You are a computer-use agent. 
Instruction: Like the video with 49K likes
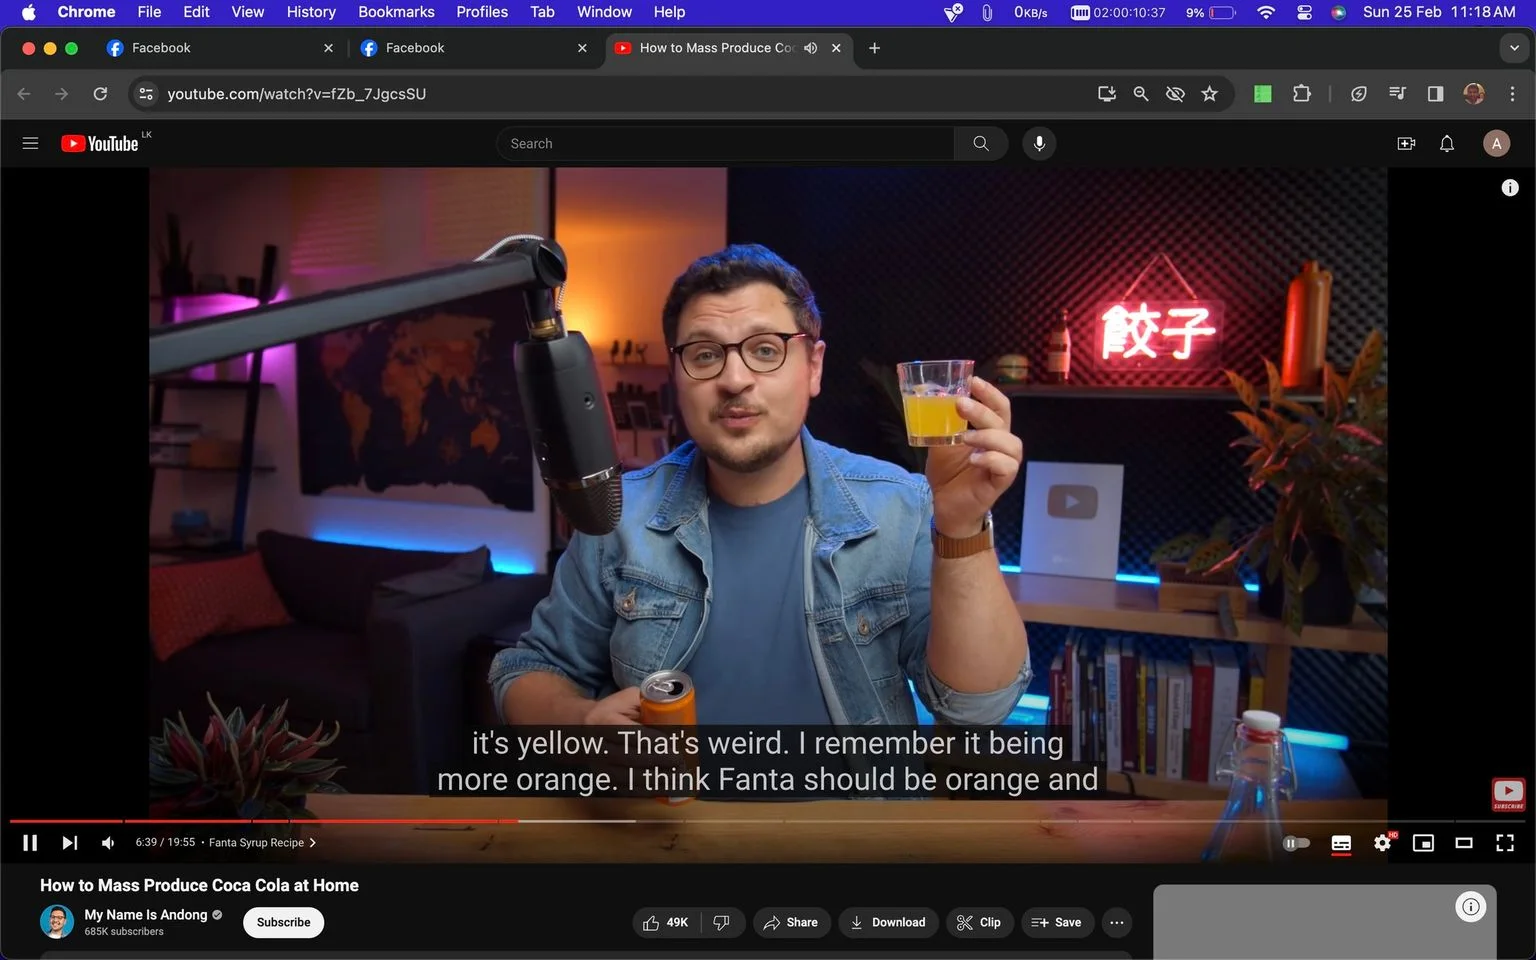coord(666,922)
